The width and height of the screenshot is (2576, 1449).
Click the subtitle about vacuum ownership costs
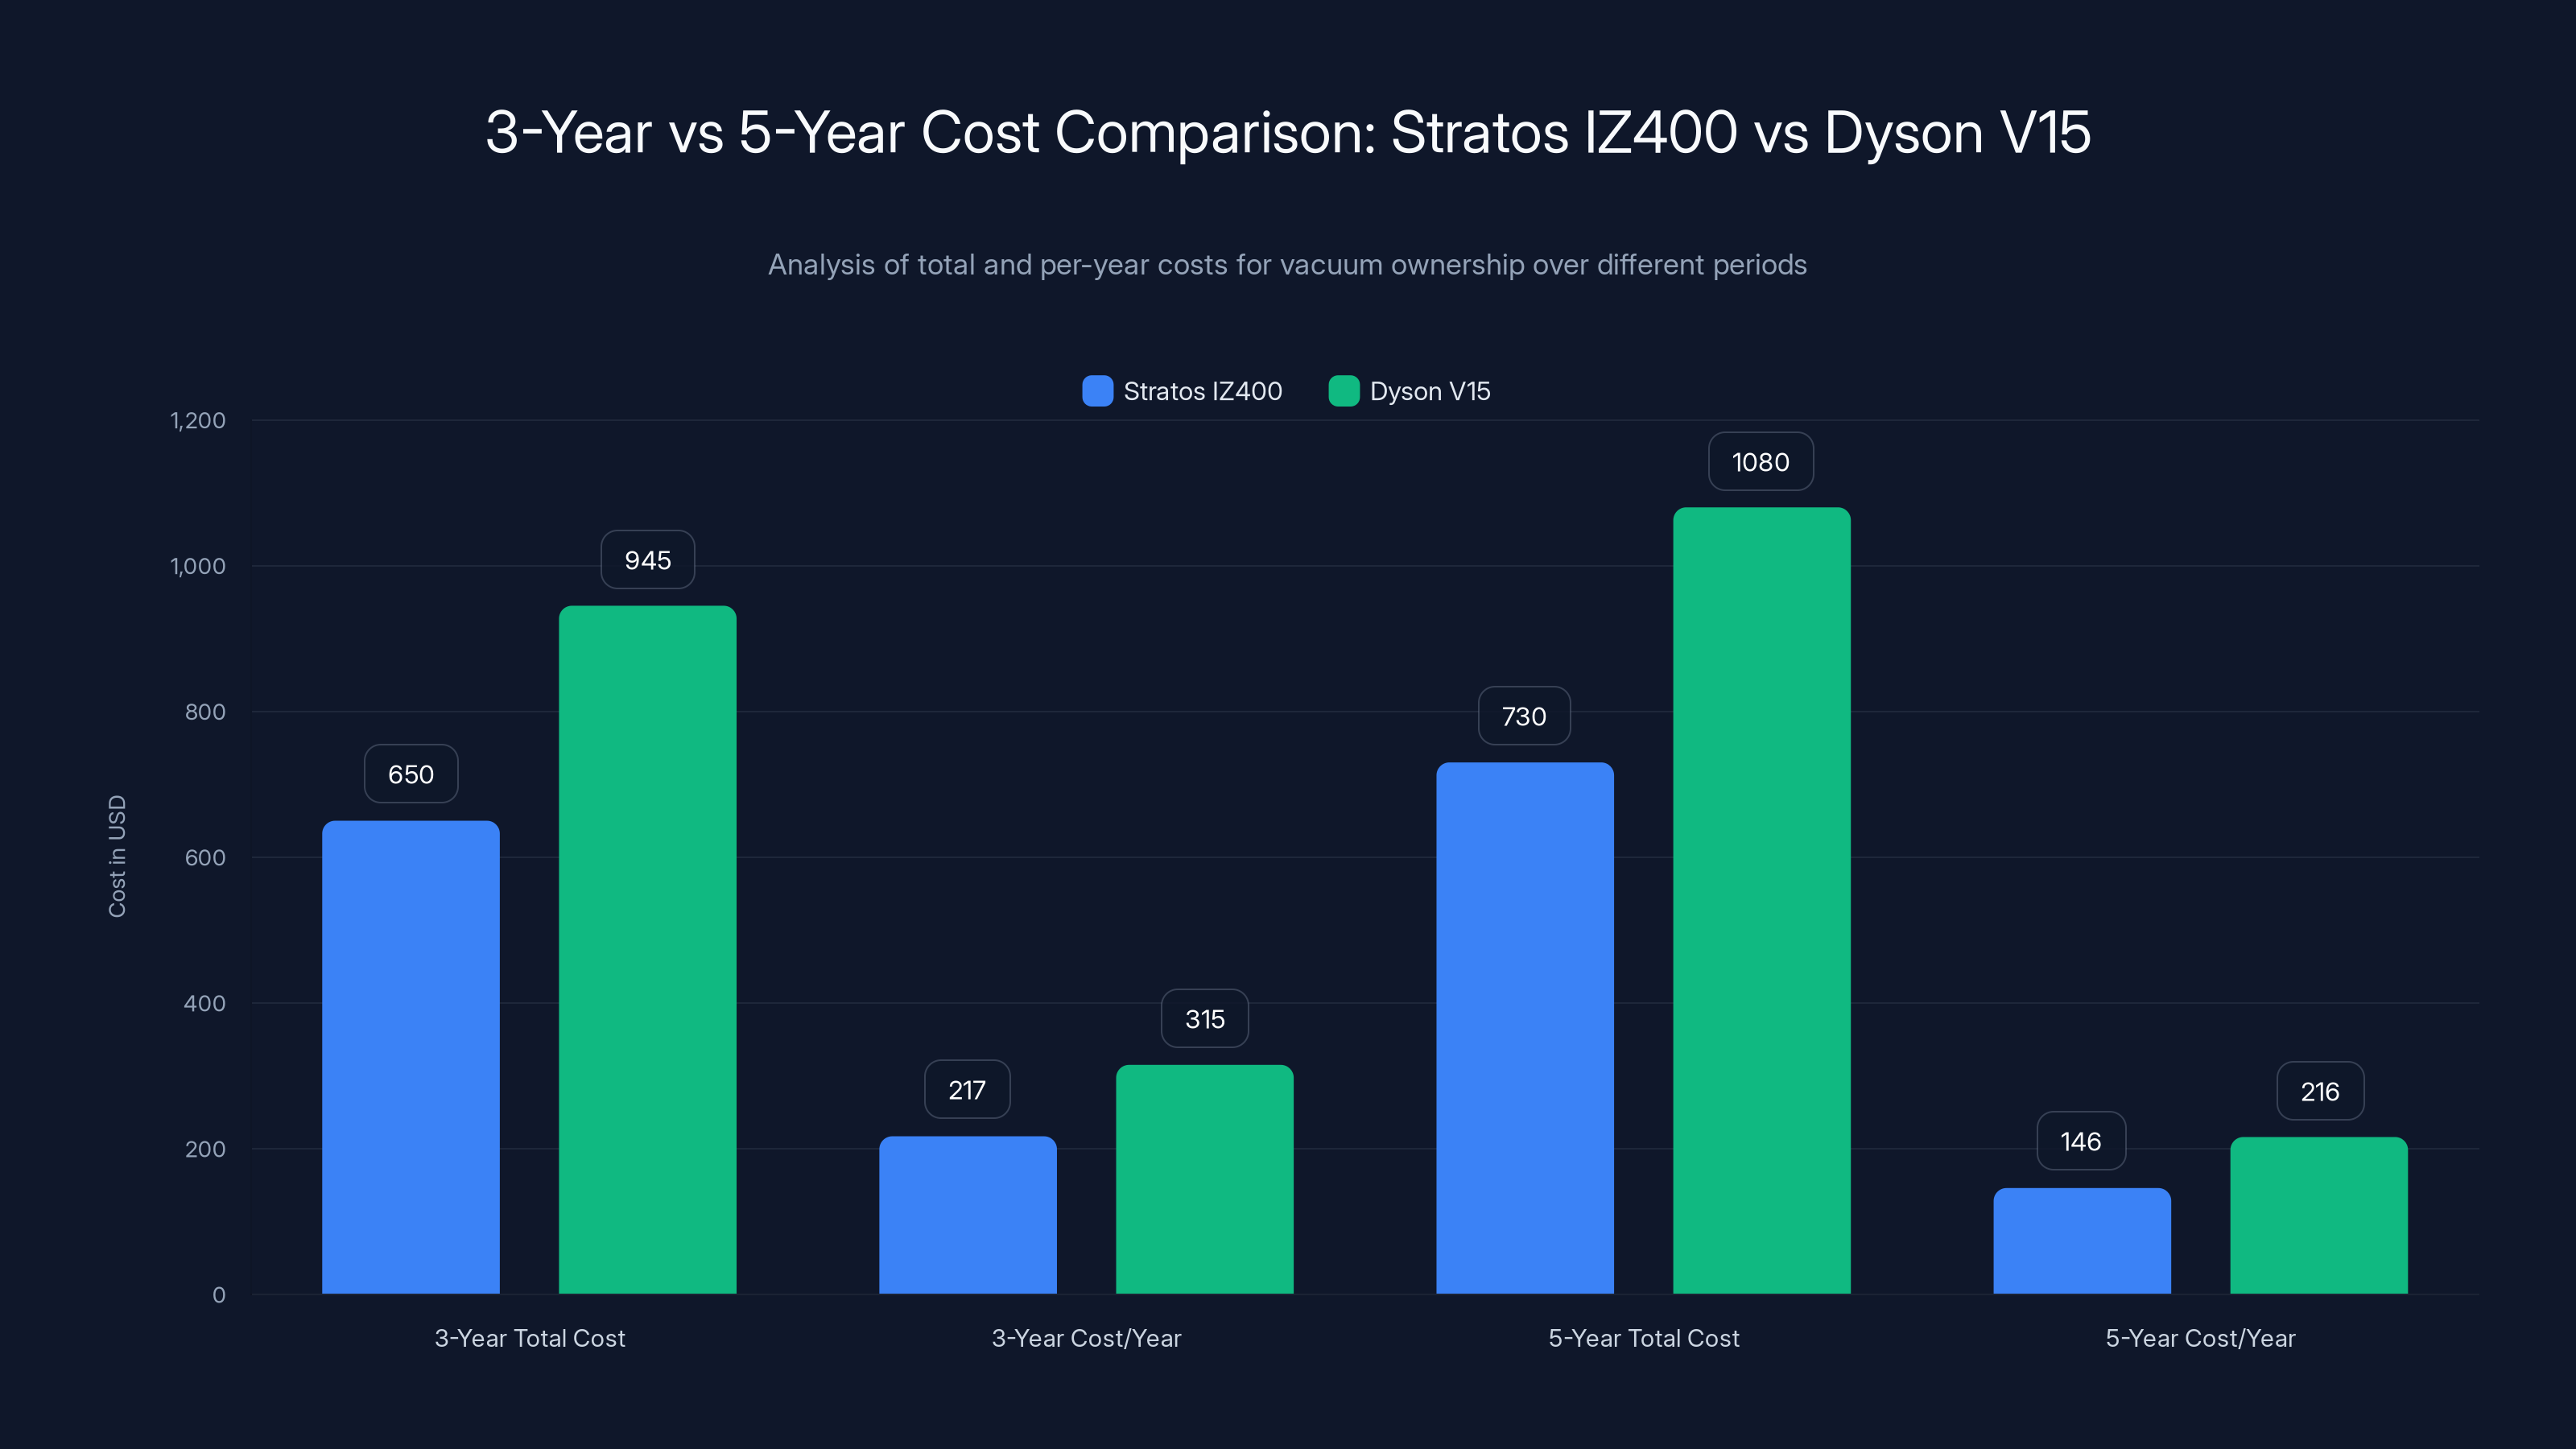tap(1287, 265)
